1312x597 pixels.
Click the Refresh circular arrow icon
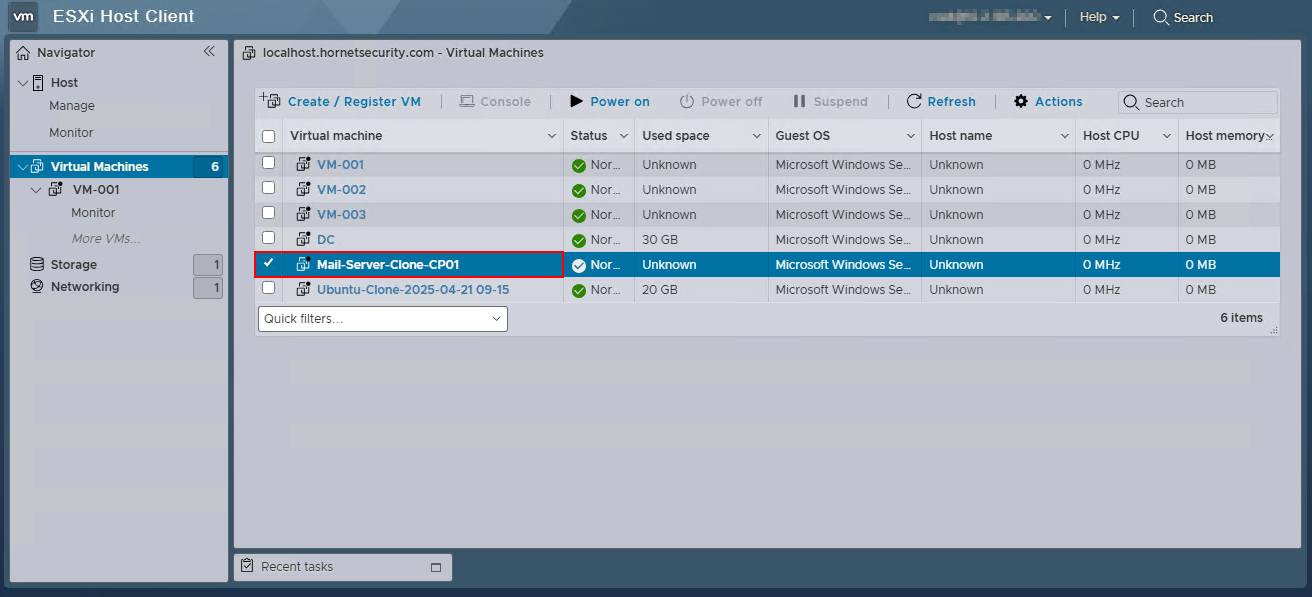(914, 102)
